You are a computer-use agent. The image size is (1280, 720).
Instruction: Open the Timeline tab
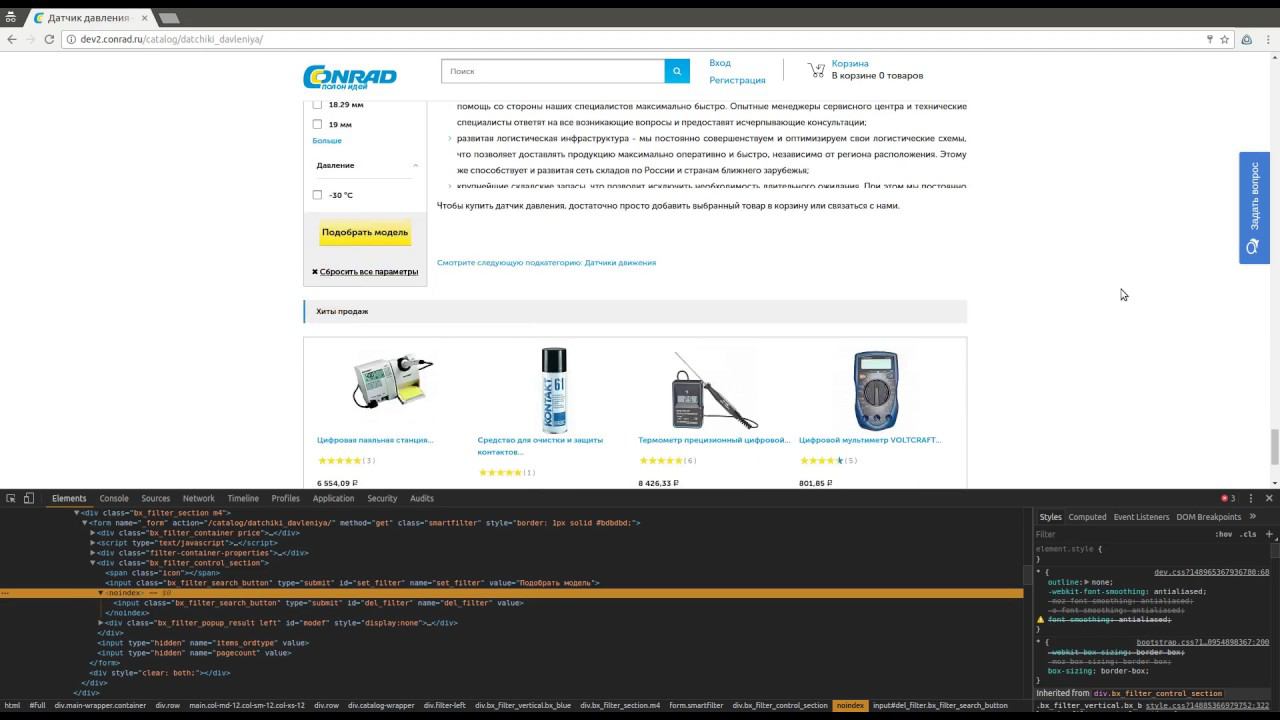(x=243, y=498)
